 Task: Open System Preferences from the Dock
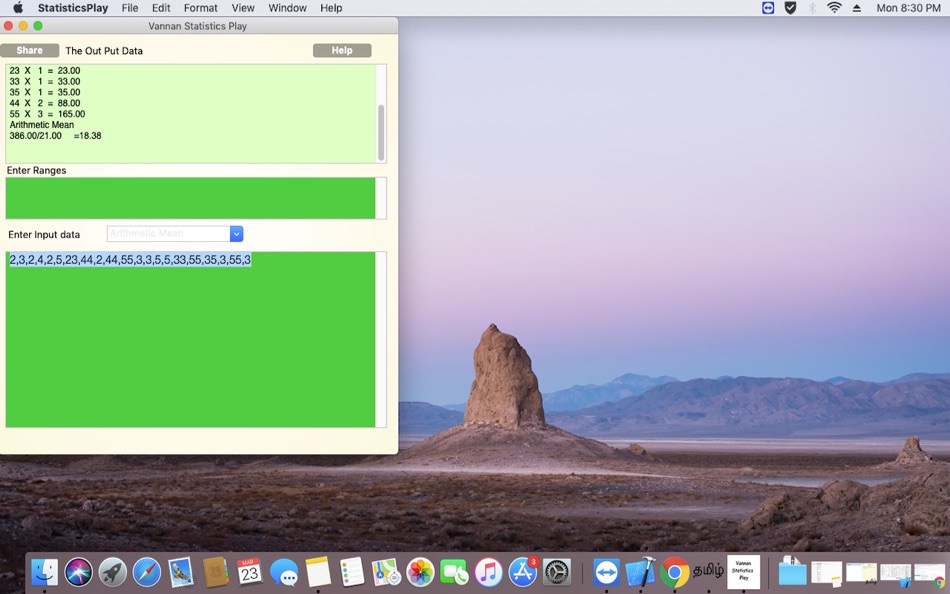(x=555, y=572)
